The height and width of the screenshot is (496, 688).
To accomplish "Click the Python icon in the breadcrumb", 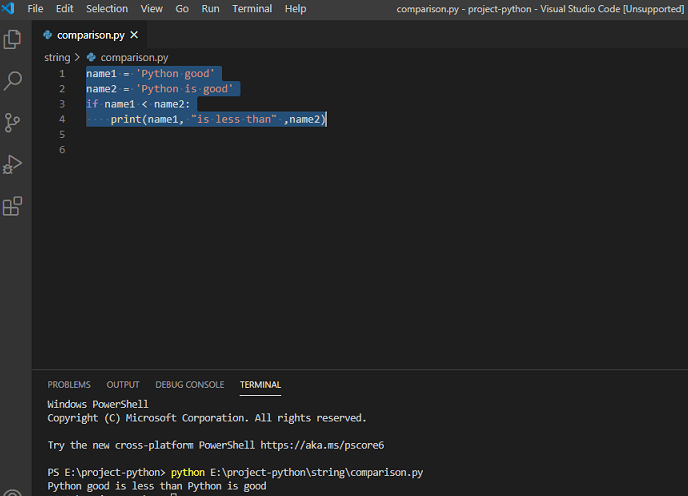I will click(91, 58).
